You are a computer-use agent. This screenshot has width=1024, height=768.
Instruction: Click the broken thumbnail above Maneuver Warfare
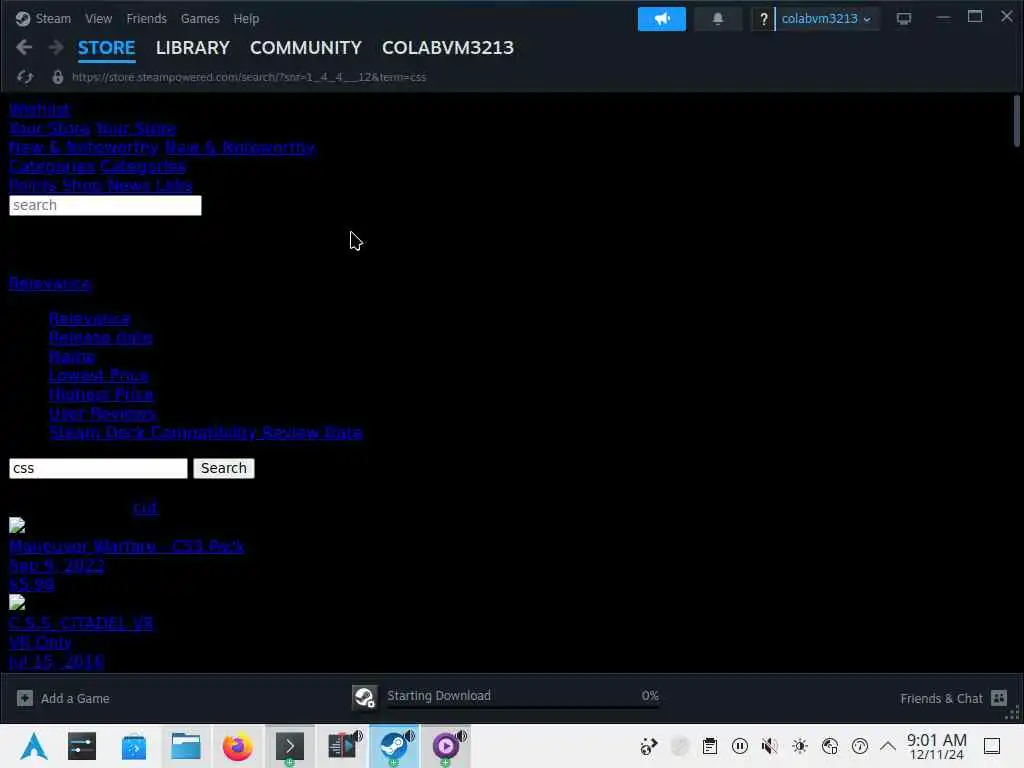17,526
